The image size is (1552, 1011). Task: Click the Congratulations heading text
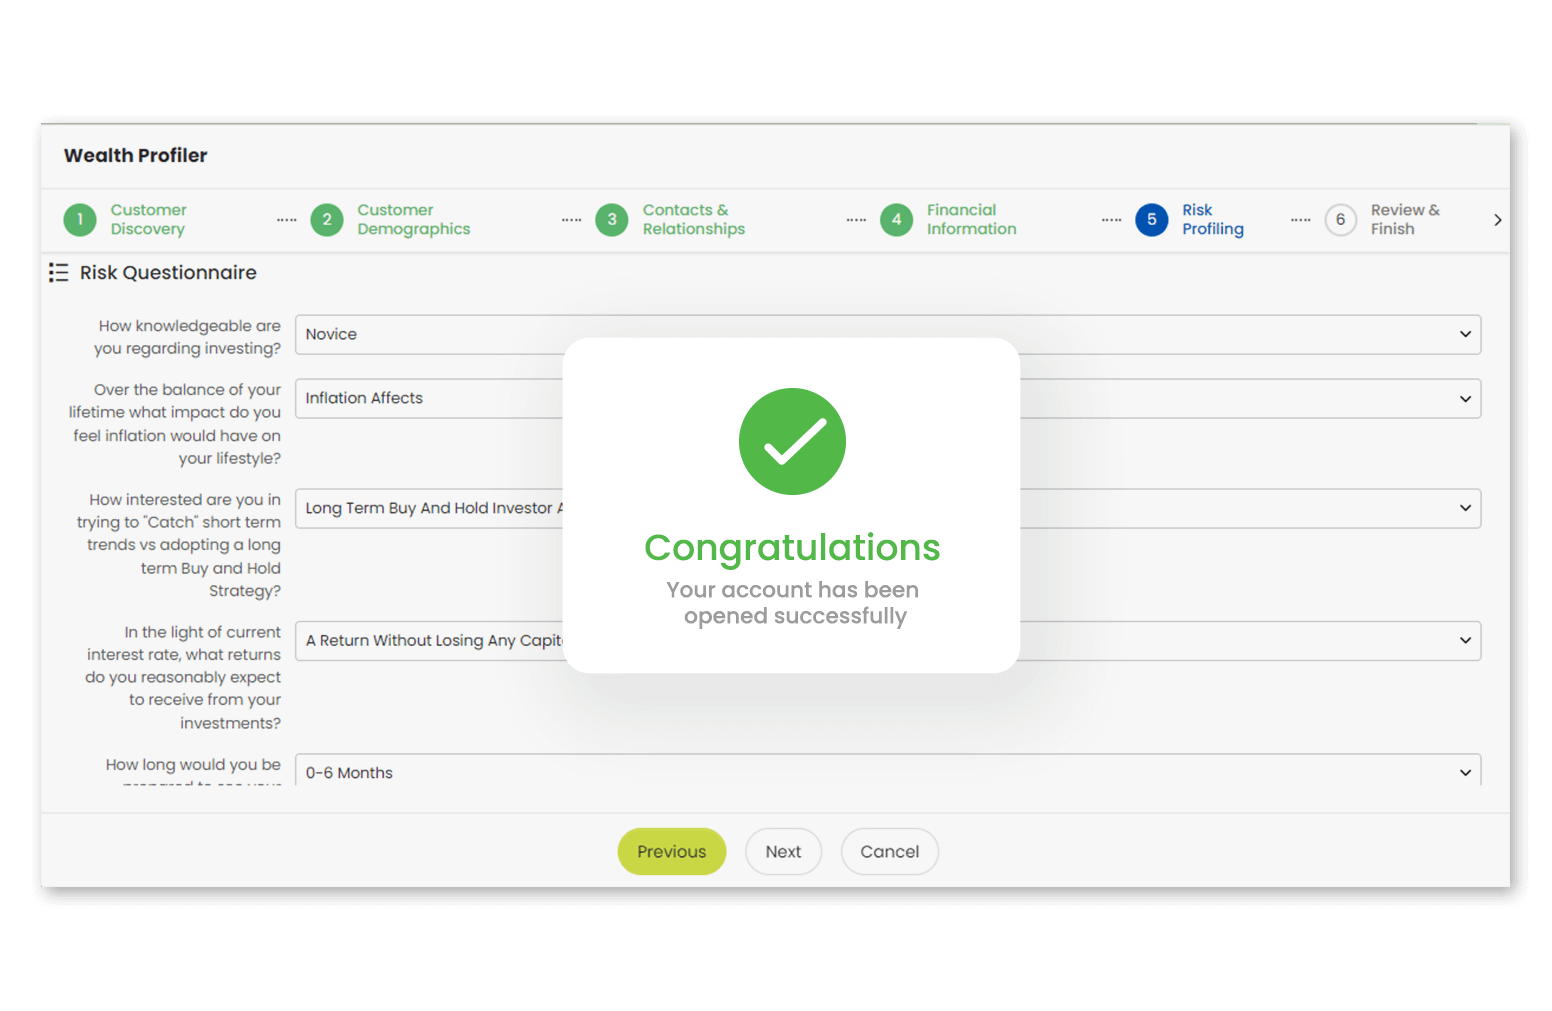click(792, 548)
